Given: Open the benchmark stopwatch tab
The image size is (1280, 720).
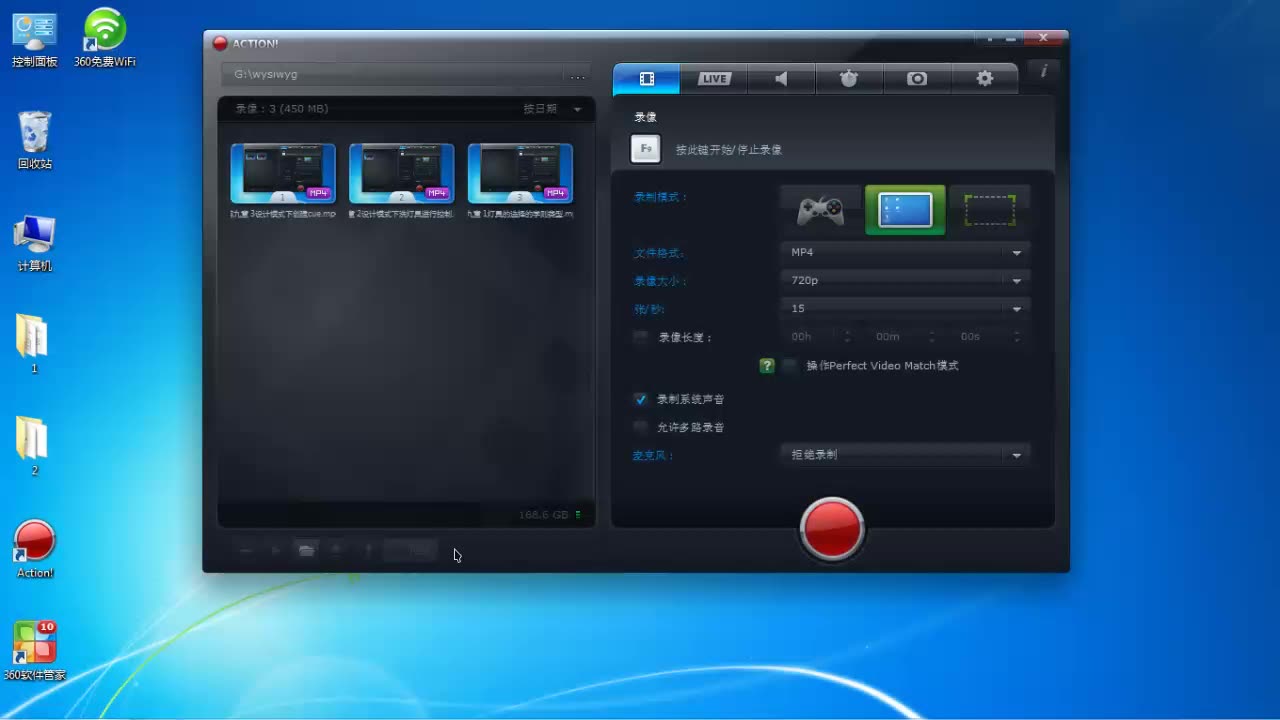Looking at the screenshot, I should 849,79.
